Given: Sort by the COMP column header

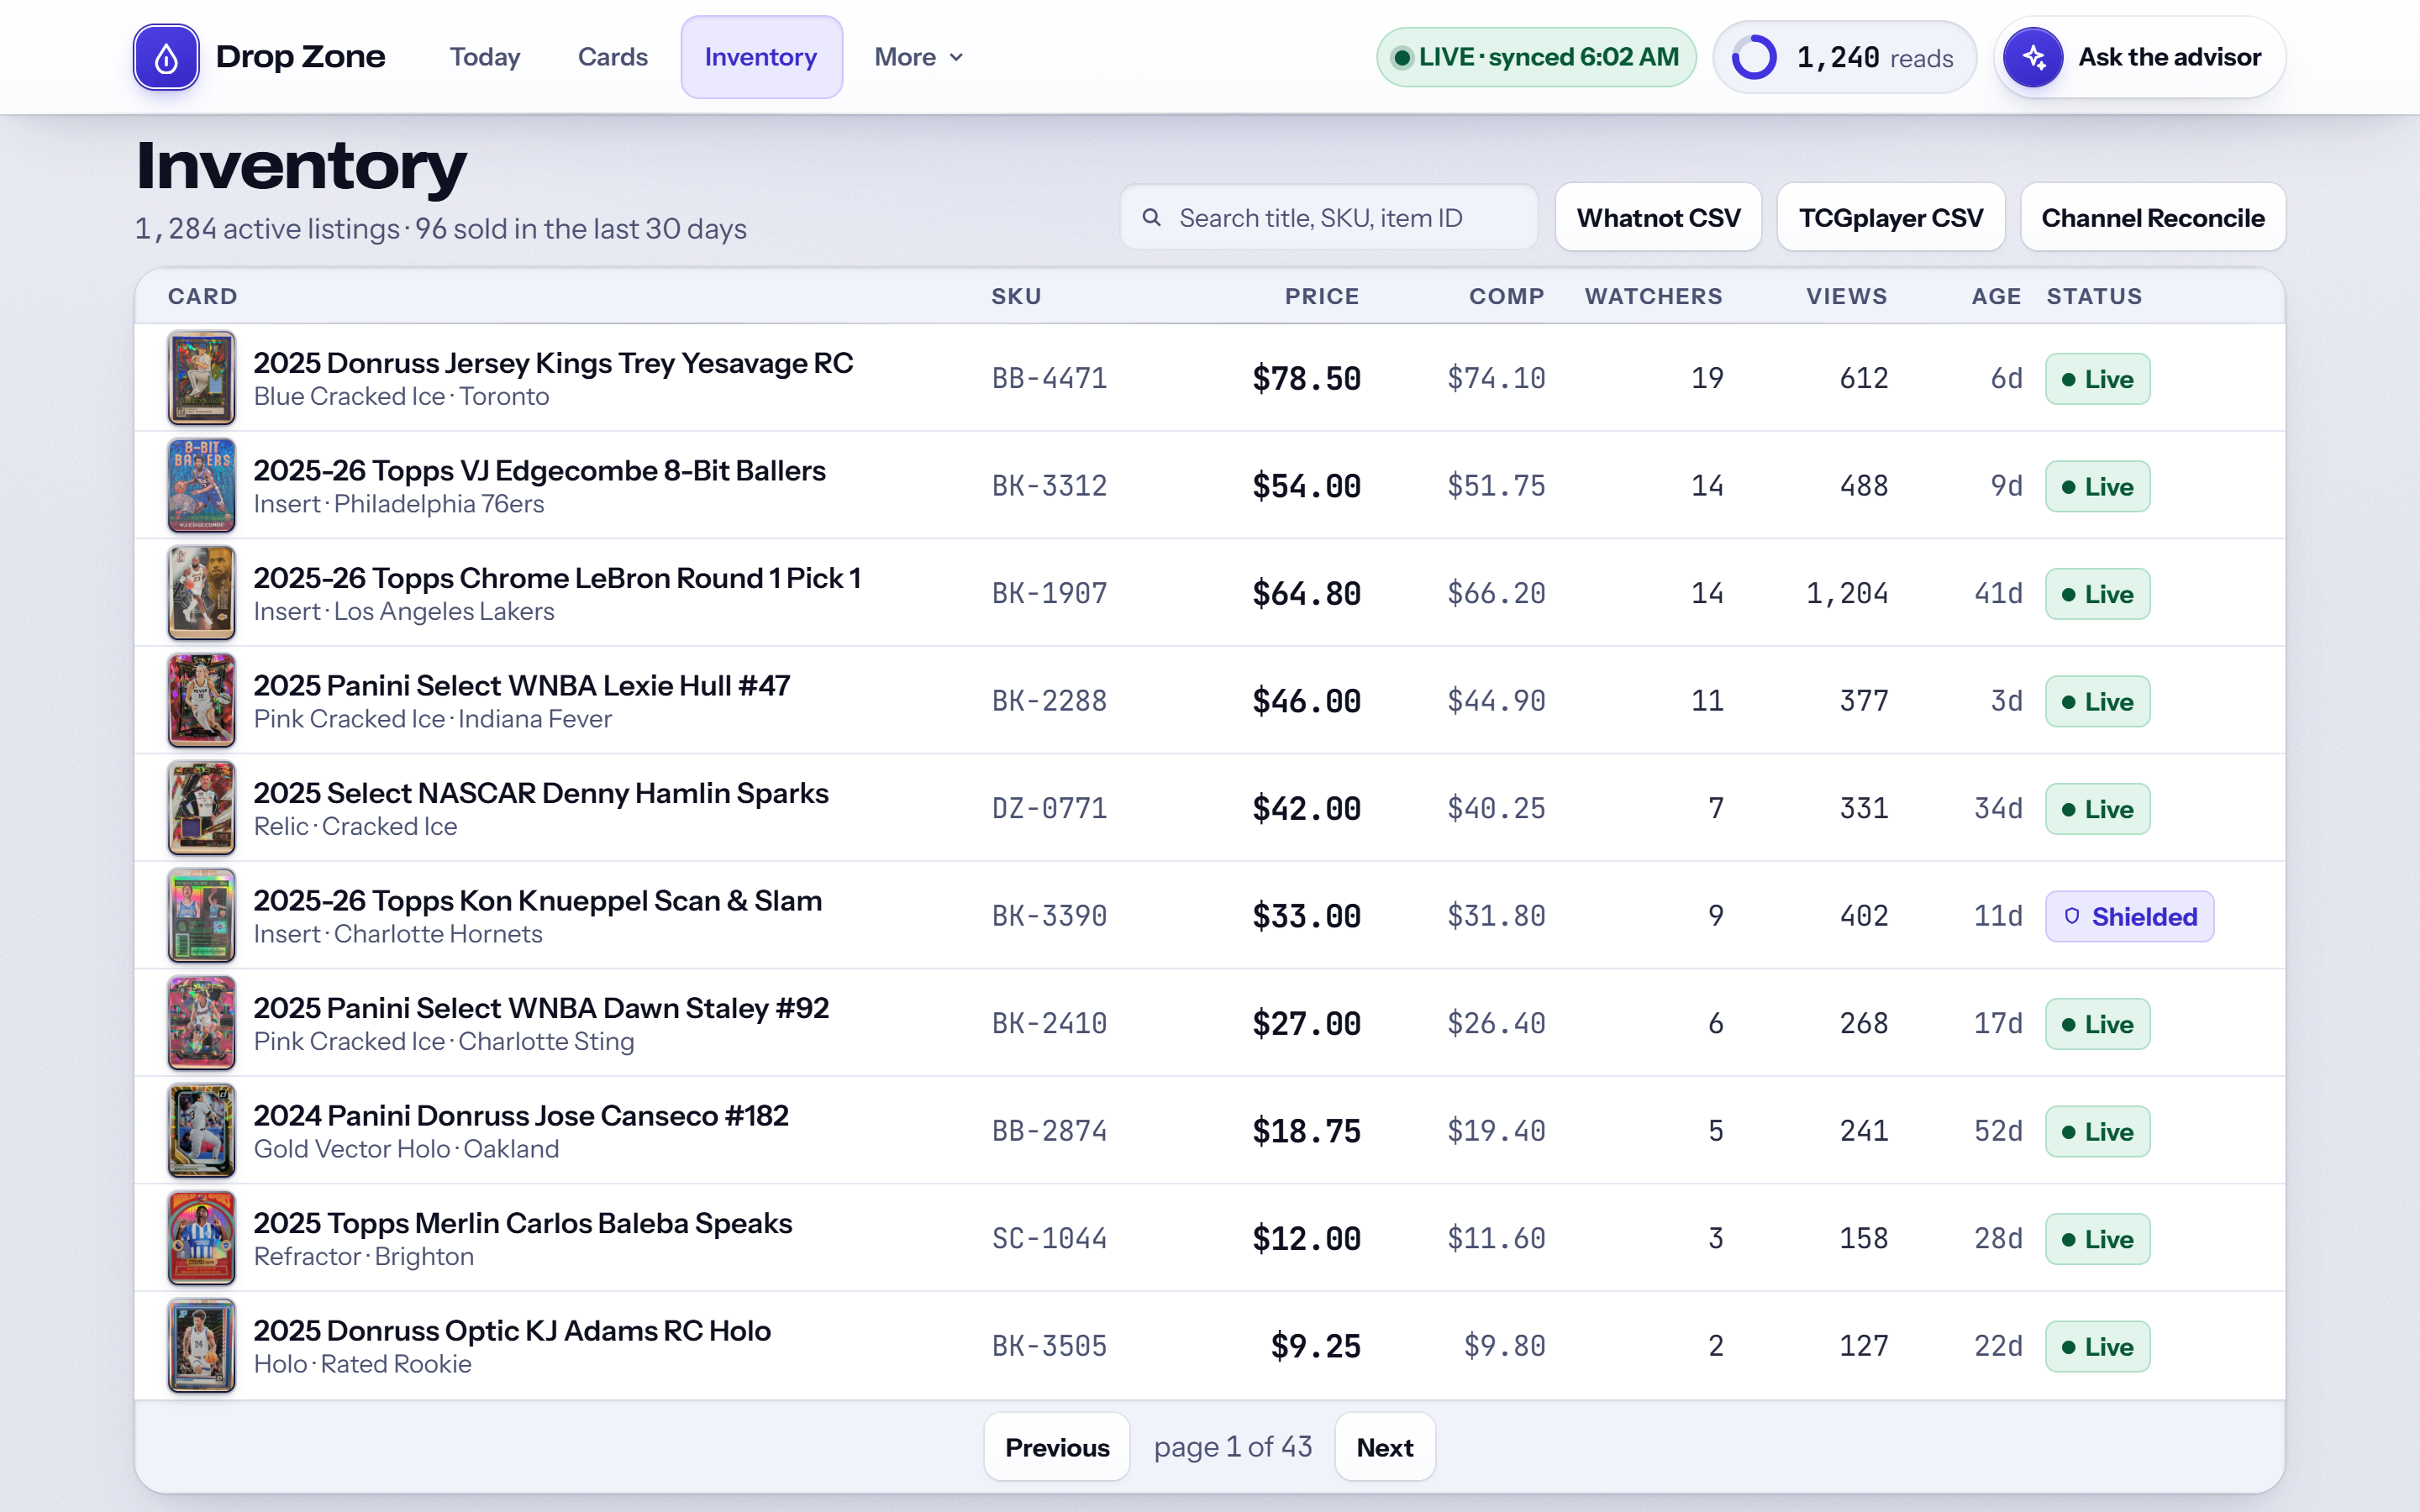Looking at the screenshot, I should [x=1506, y=296].
